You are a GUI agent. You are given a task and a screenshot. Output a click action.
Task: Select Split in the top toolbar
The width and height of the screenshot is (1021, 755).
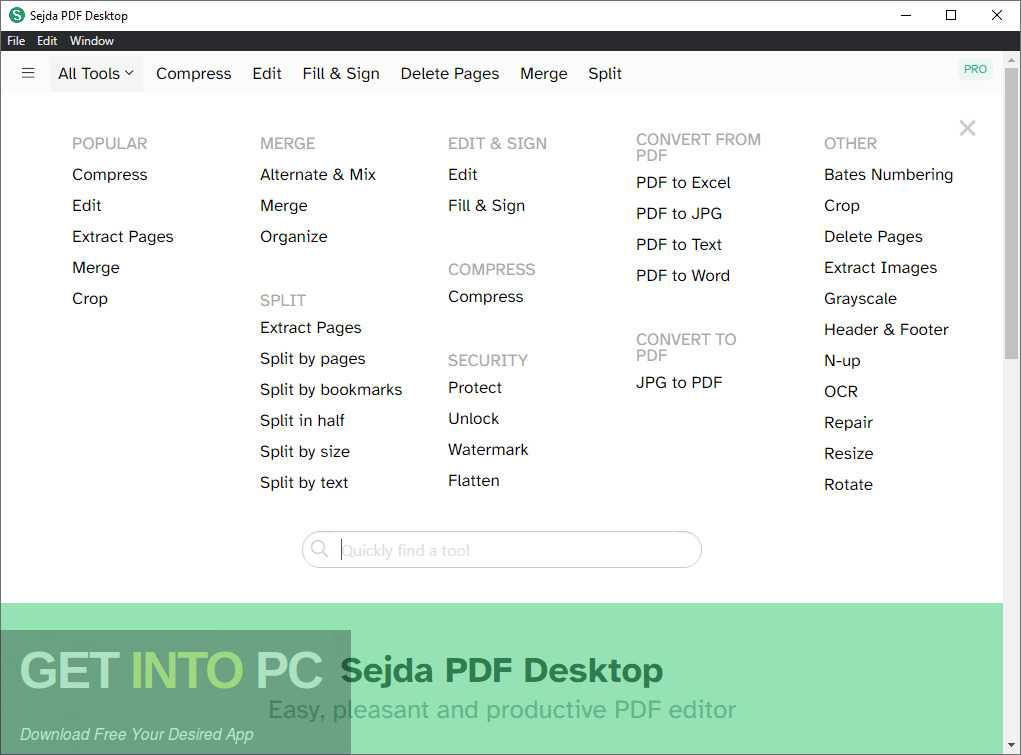coord(605,74)
